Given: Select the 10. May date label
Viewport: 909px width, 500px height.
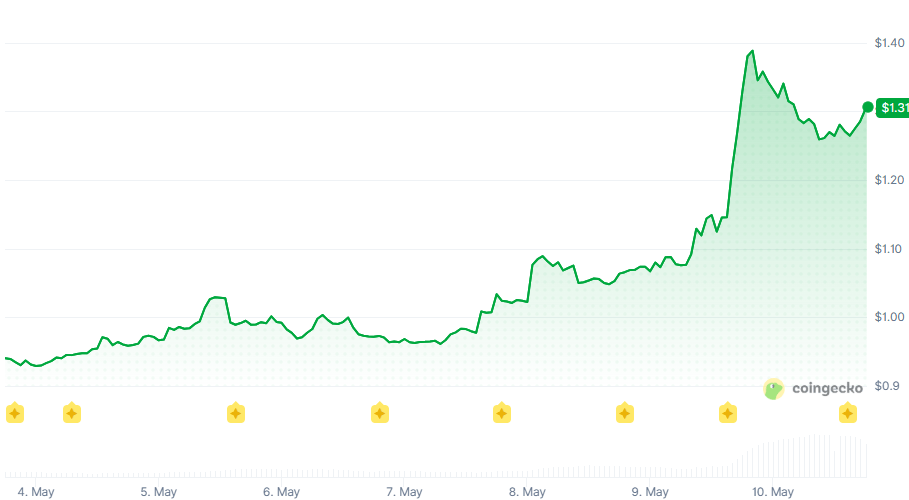Looking at the screenshot, I should click(773, 492).
